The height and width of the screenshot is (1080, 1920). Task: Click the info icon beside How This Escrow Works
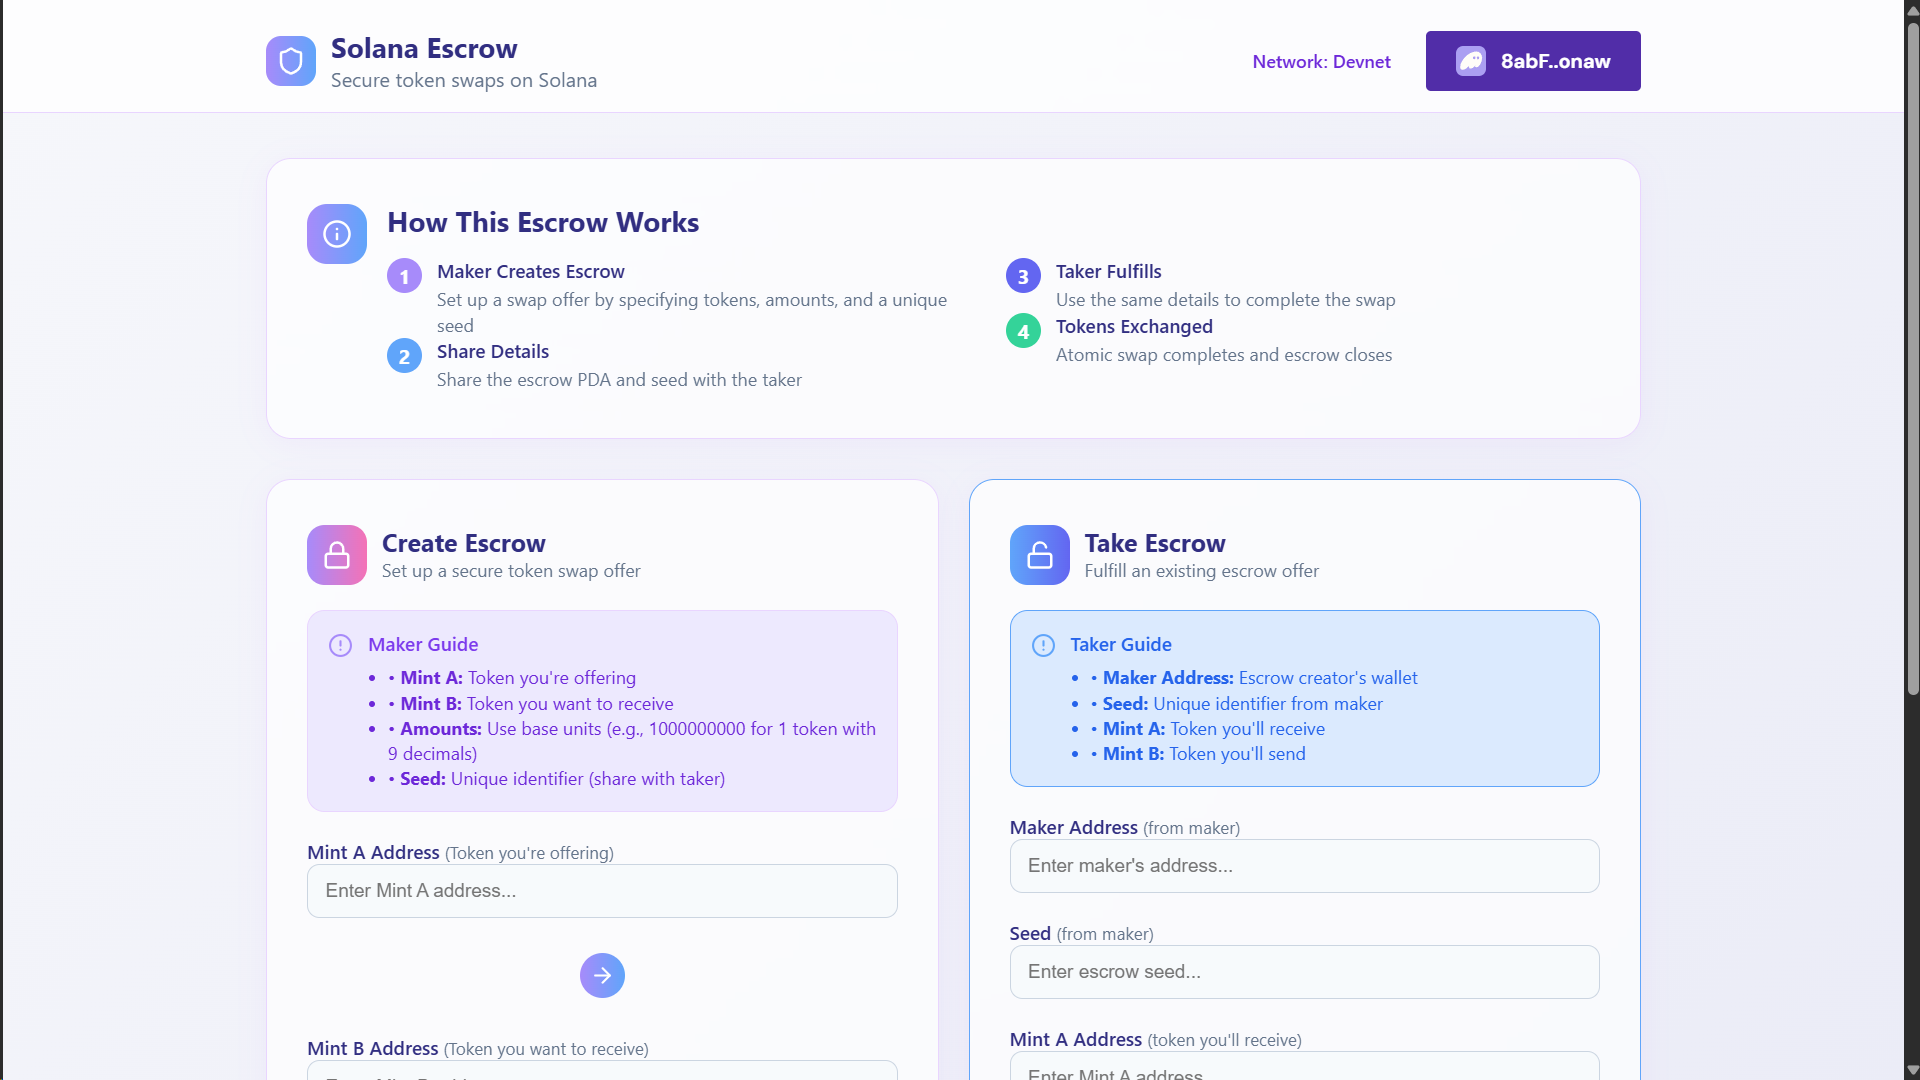point(337,234)
